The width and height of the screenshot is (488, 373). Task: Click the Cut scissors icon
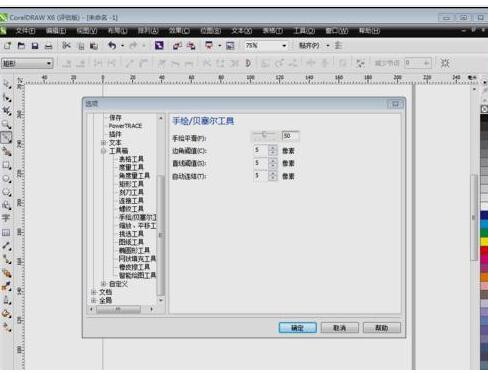[66, 45]
